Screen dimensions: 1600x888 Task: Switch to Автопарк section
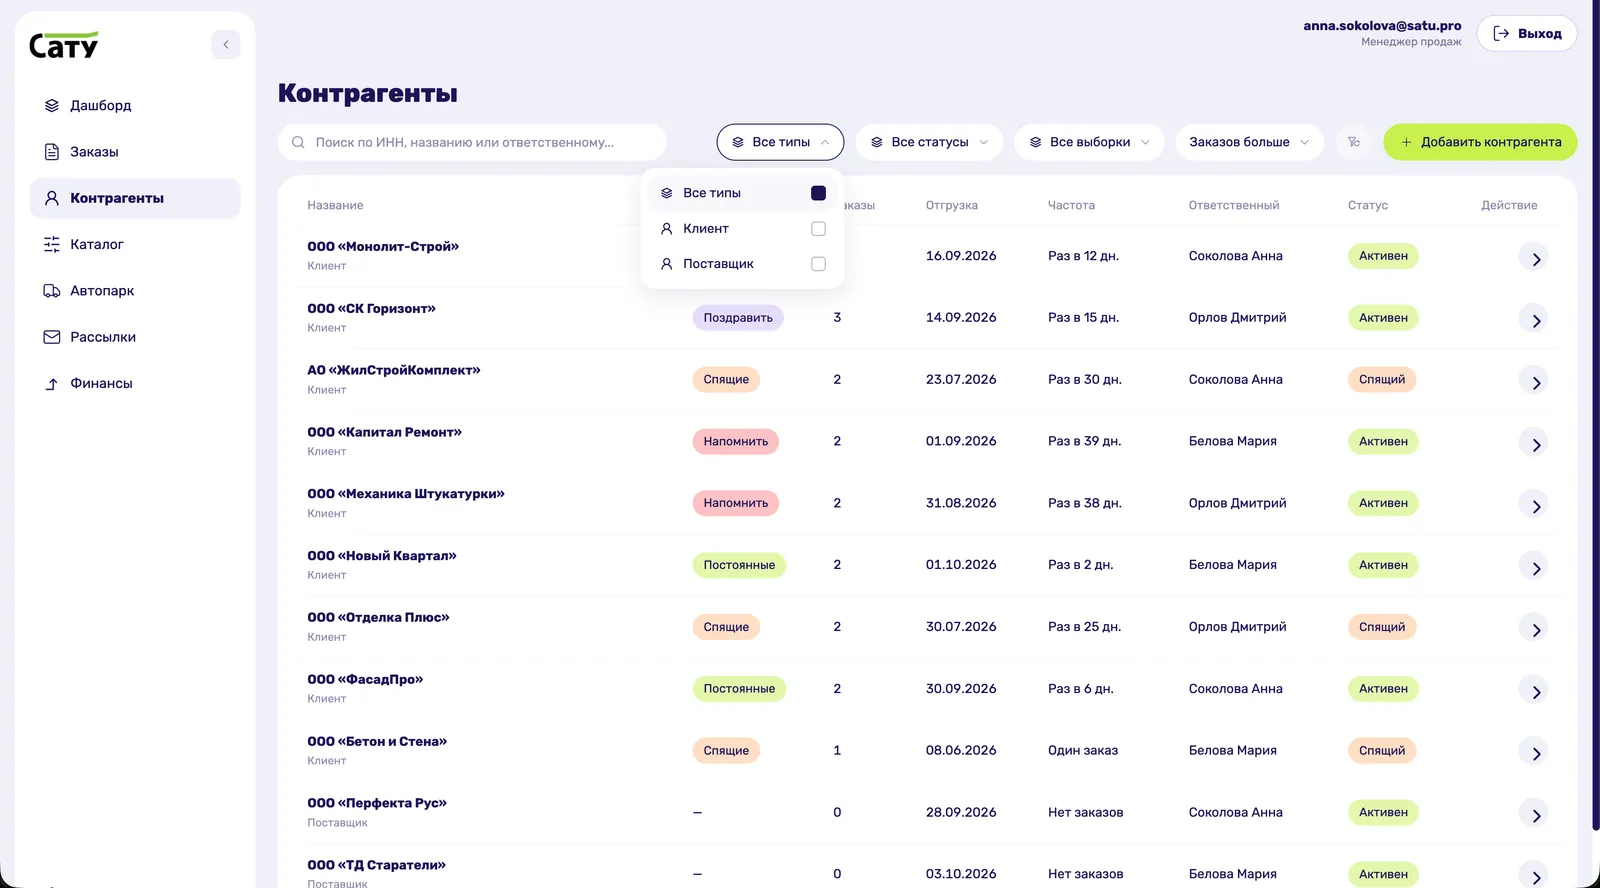click(x=135, y=291)
